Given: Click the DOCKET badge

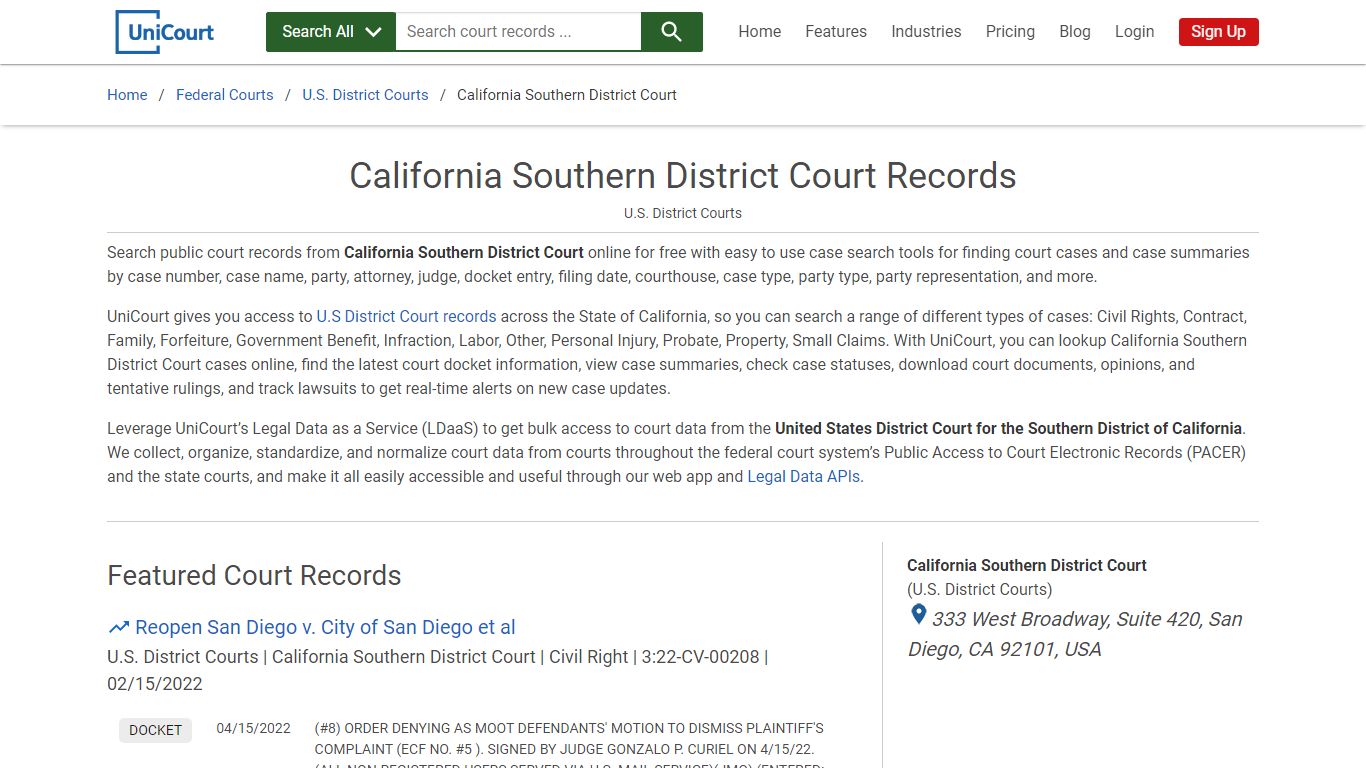Looking at the screenshot, I should (x=155, y=730).
